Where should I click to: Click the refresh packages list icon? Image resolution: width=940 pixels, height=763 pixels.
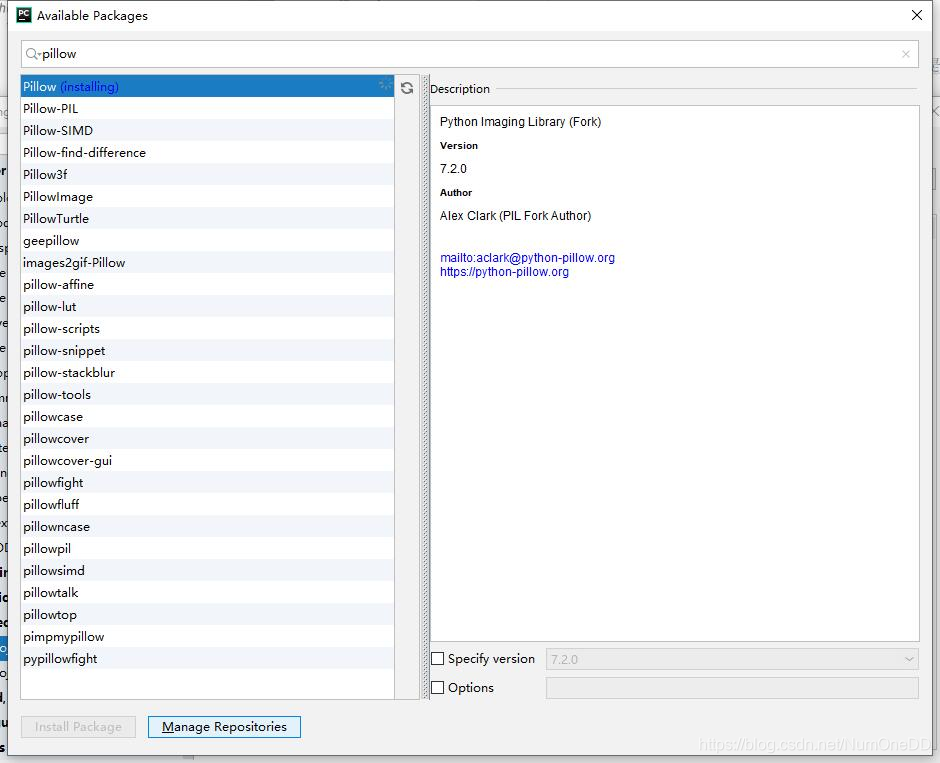pos(407,88)
